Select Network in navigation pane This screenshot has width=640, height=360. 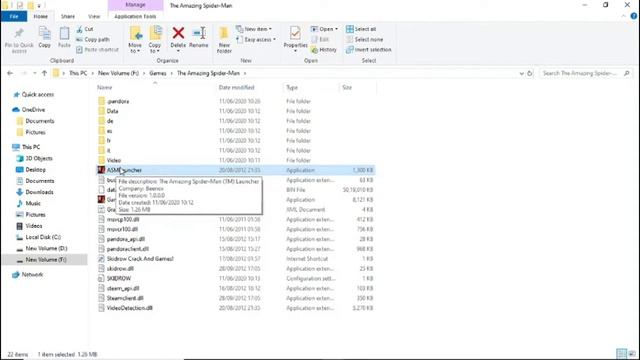click(32, 275)
